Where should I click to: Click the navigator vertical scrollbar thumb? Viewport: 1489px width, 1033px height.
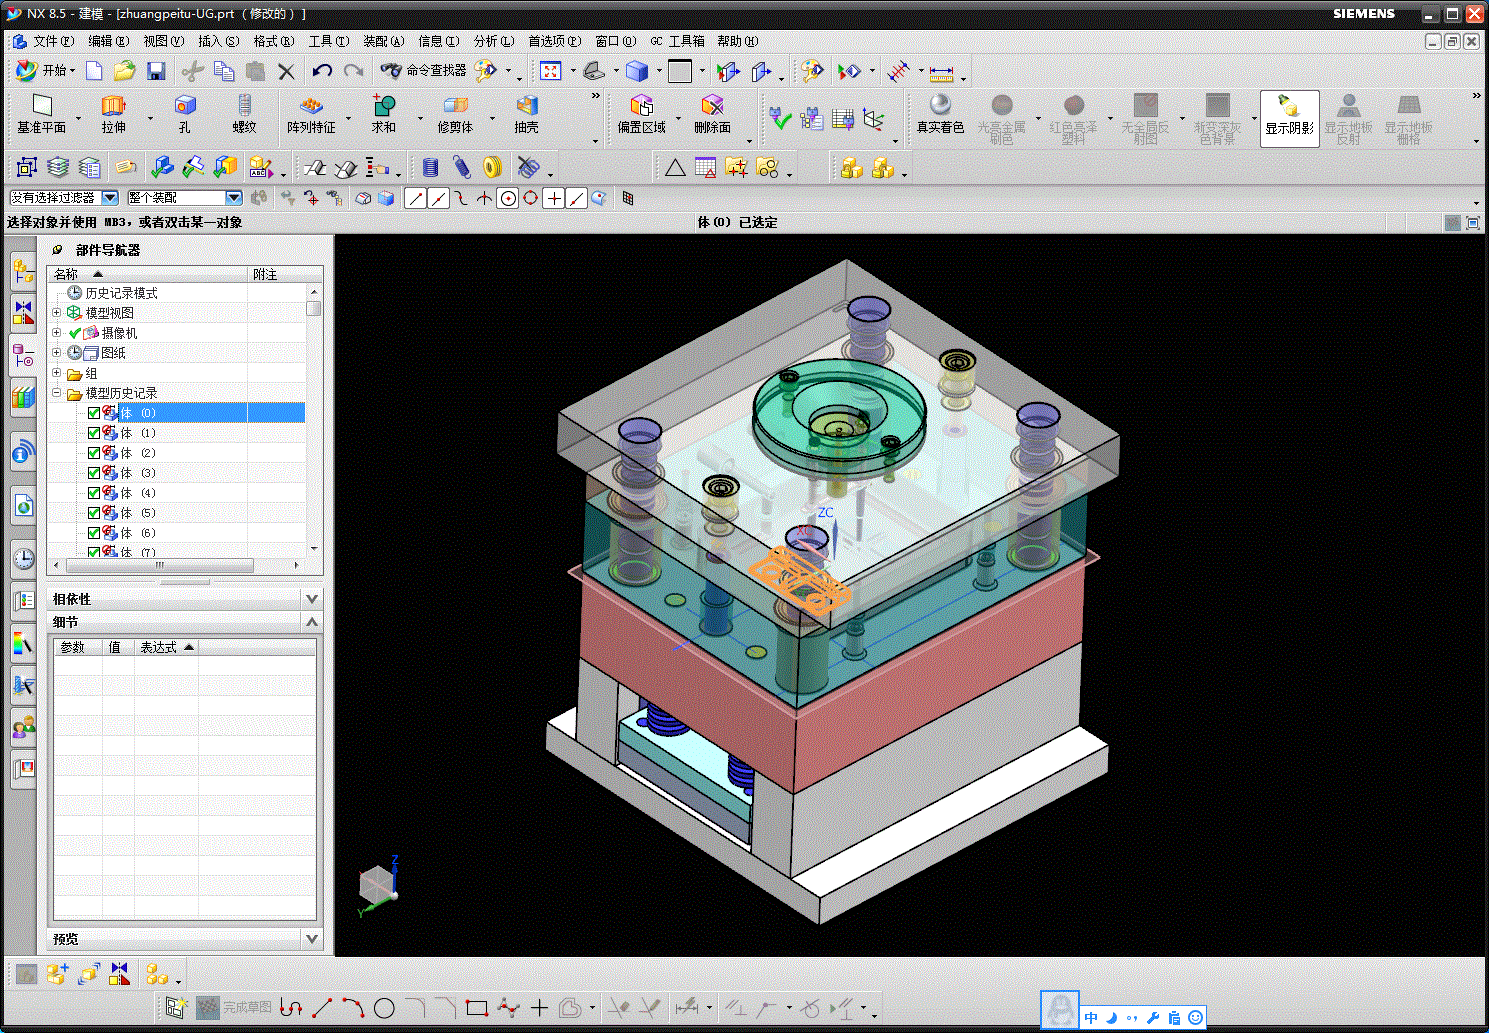[314, 308]
